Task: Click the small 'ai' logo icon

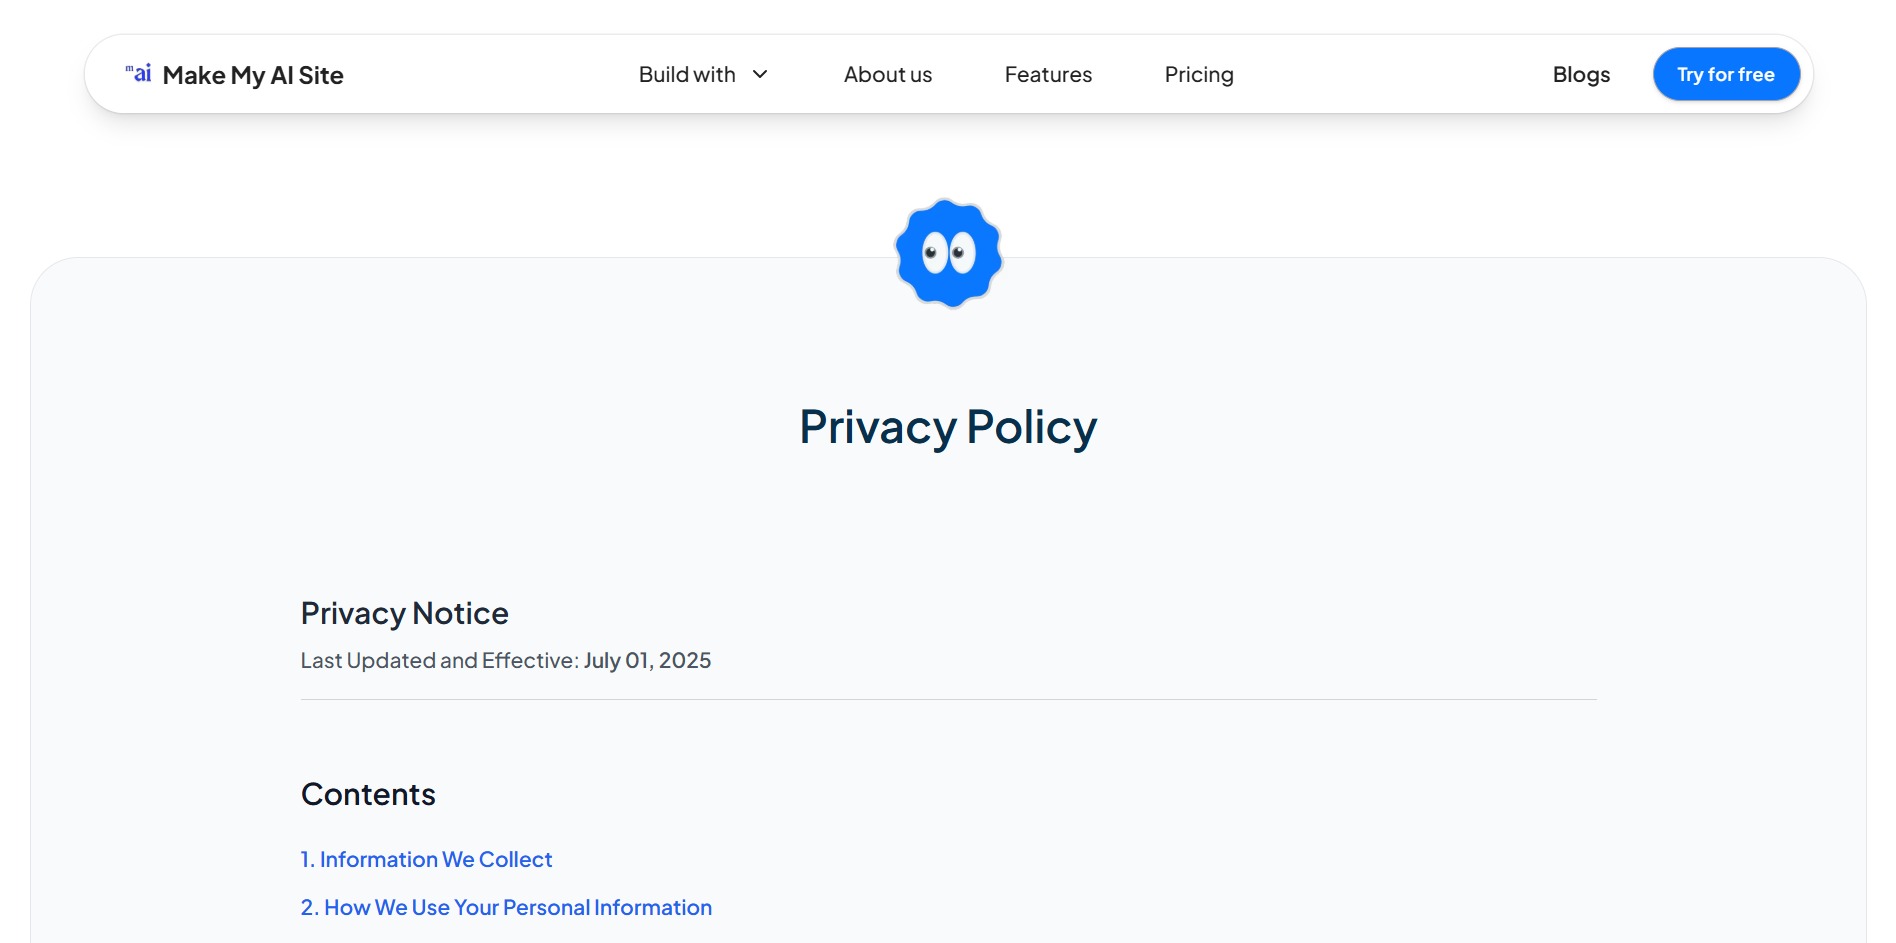Action: [x=139, y=73]
